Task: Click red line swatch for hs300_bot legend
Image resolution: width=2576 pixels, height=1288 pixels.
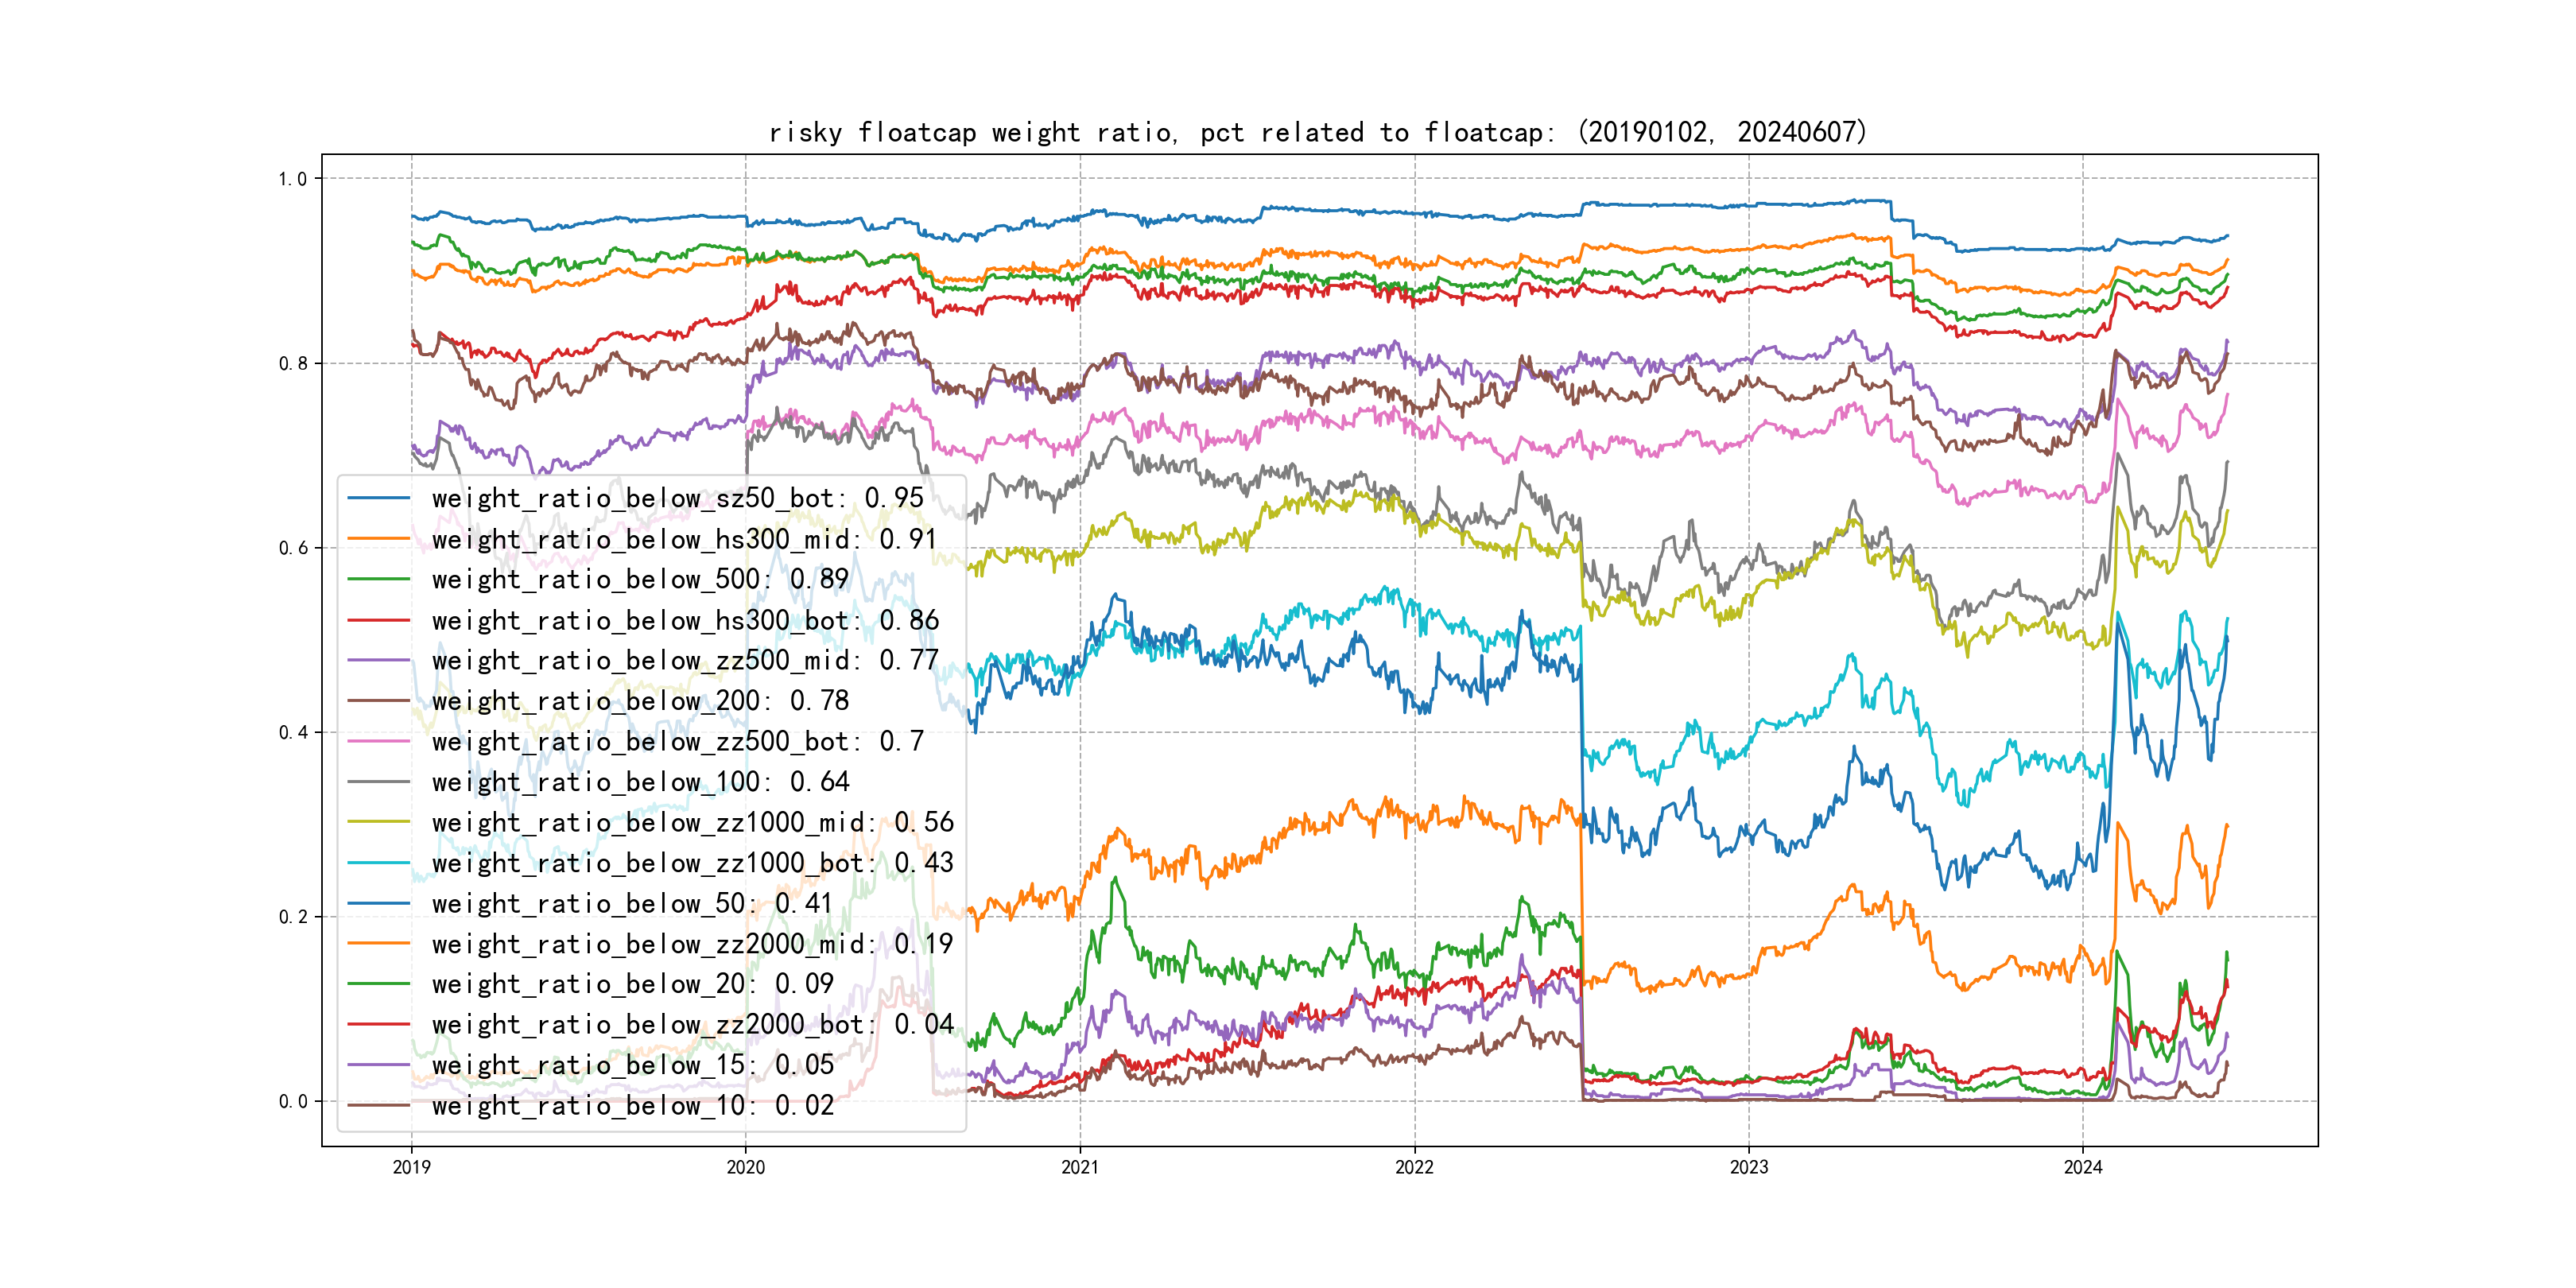Action: coord(378,620)
